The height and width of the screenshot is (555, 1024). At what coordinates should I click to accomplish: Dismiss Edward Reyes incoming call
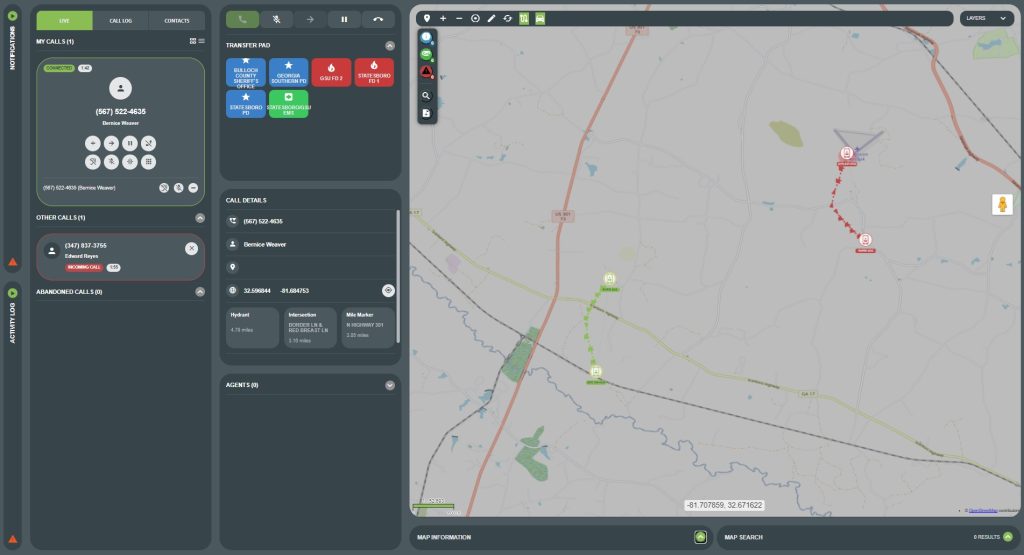(191, 248)
